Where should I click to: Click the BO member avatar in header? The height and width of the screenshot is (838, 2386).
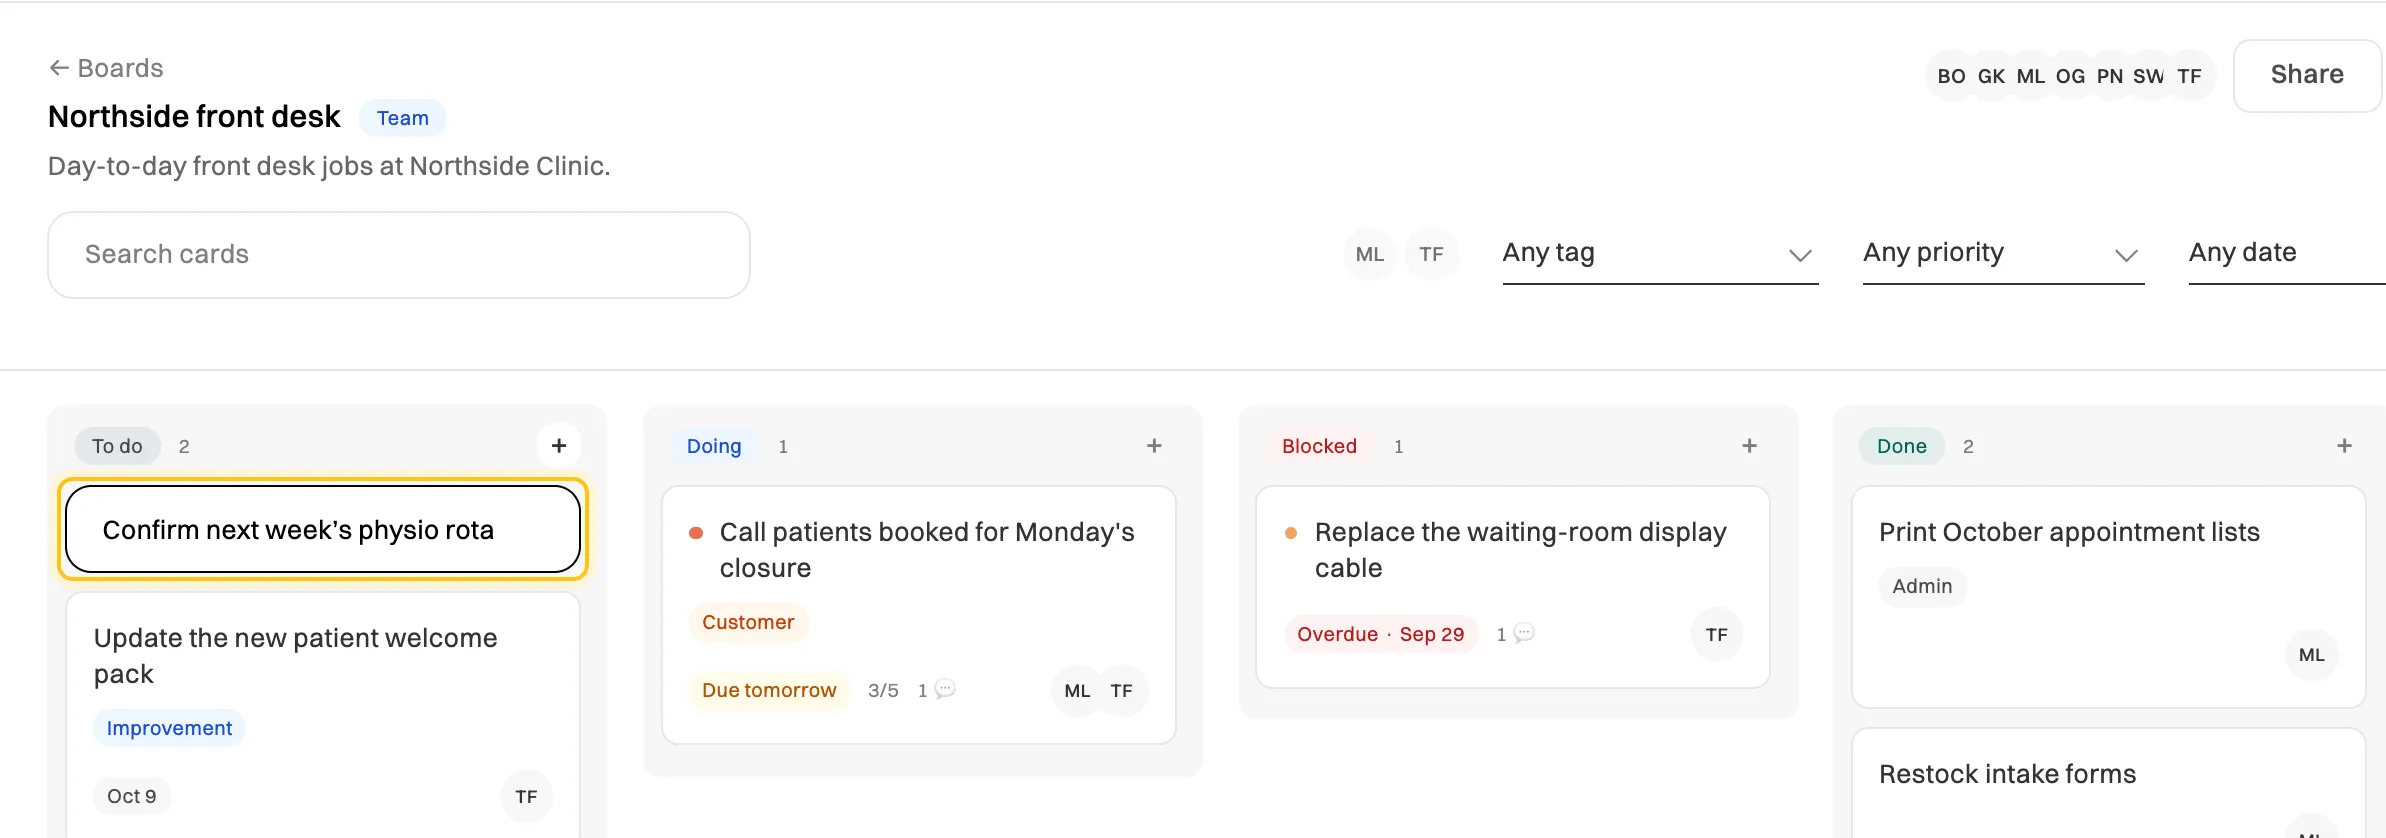click(x=1951, y=76)
